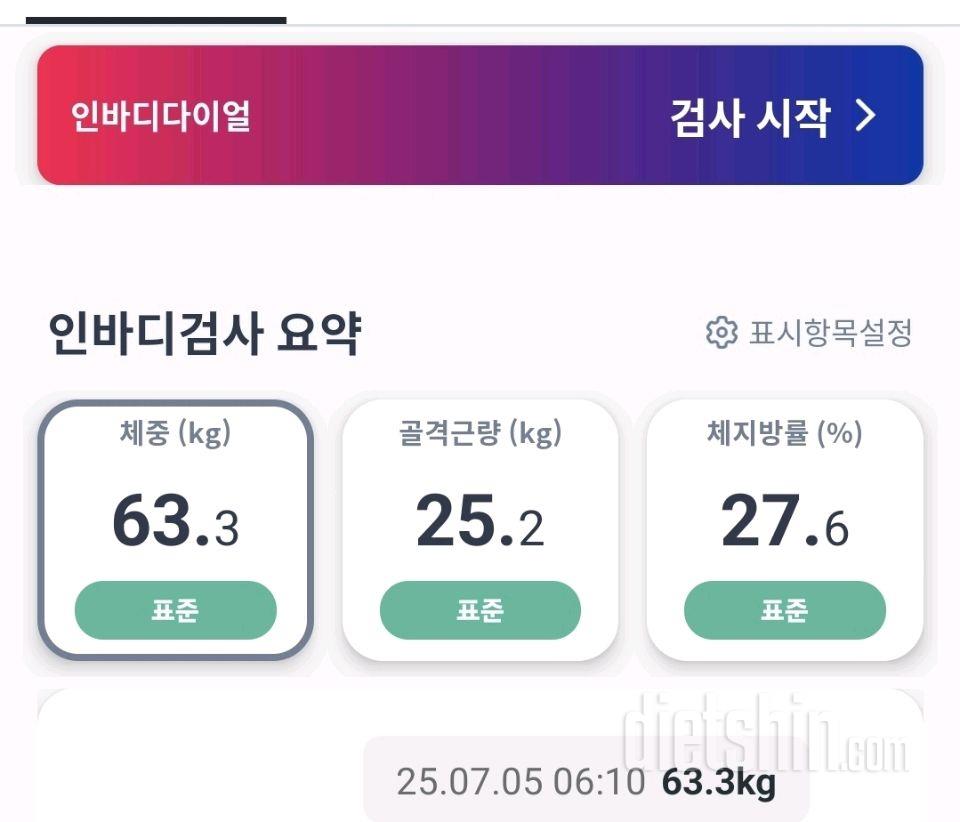Image resolution: width=960 pixels, height=822 pixels.
Task: Select the active tab with dark underline
Action: 156,20
